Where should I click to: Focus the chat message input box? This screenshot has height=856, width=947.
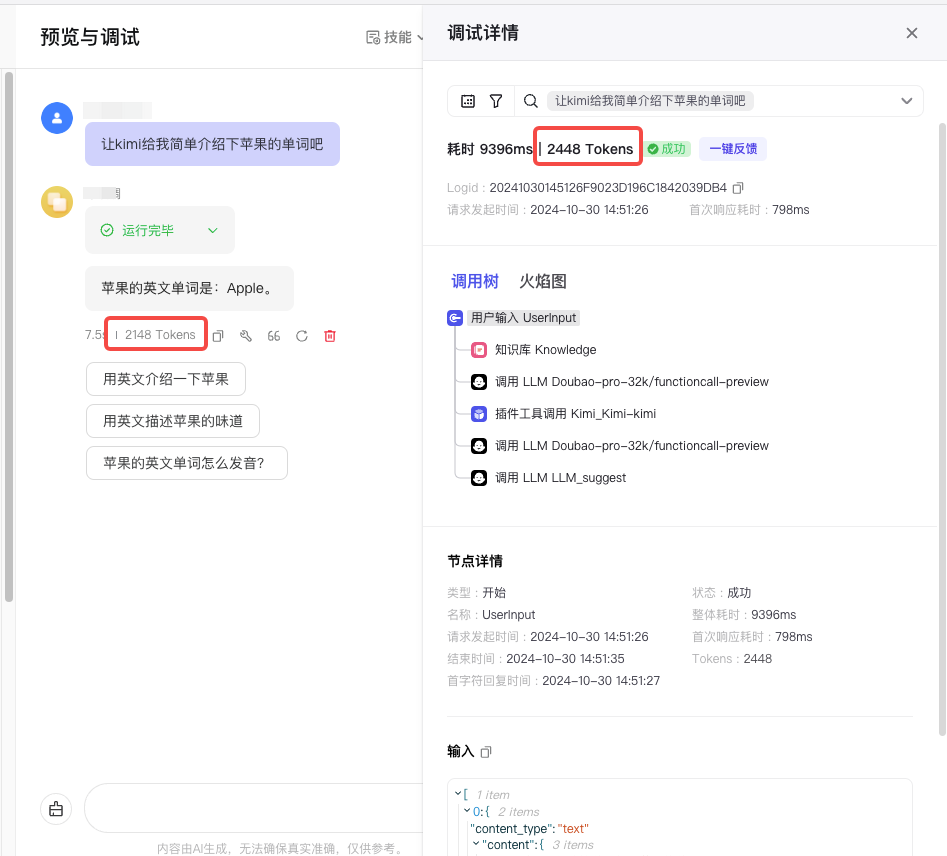click(x=254, y=808)
